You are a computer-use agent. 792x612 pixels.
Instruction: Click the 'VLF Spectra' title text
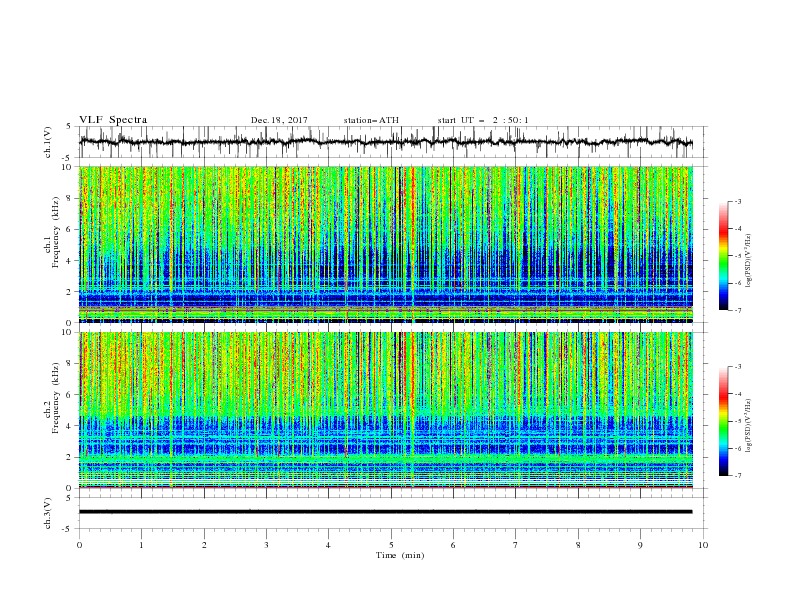[x=113, y=120]
